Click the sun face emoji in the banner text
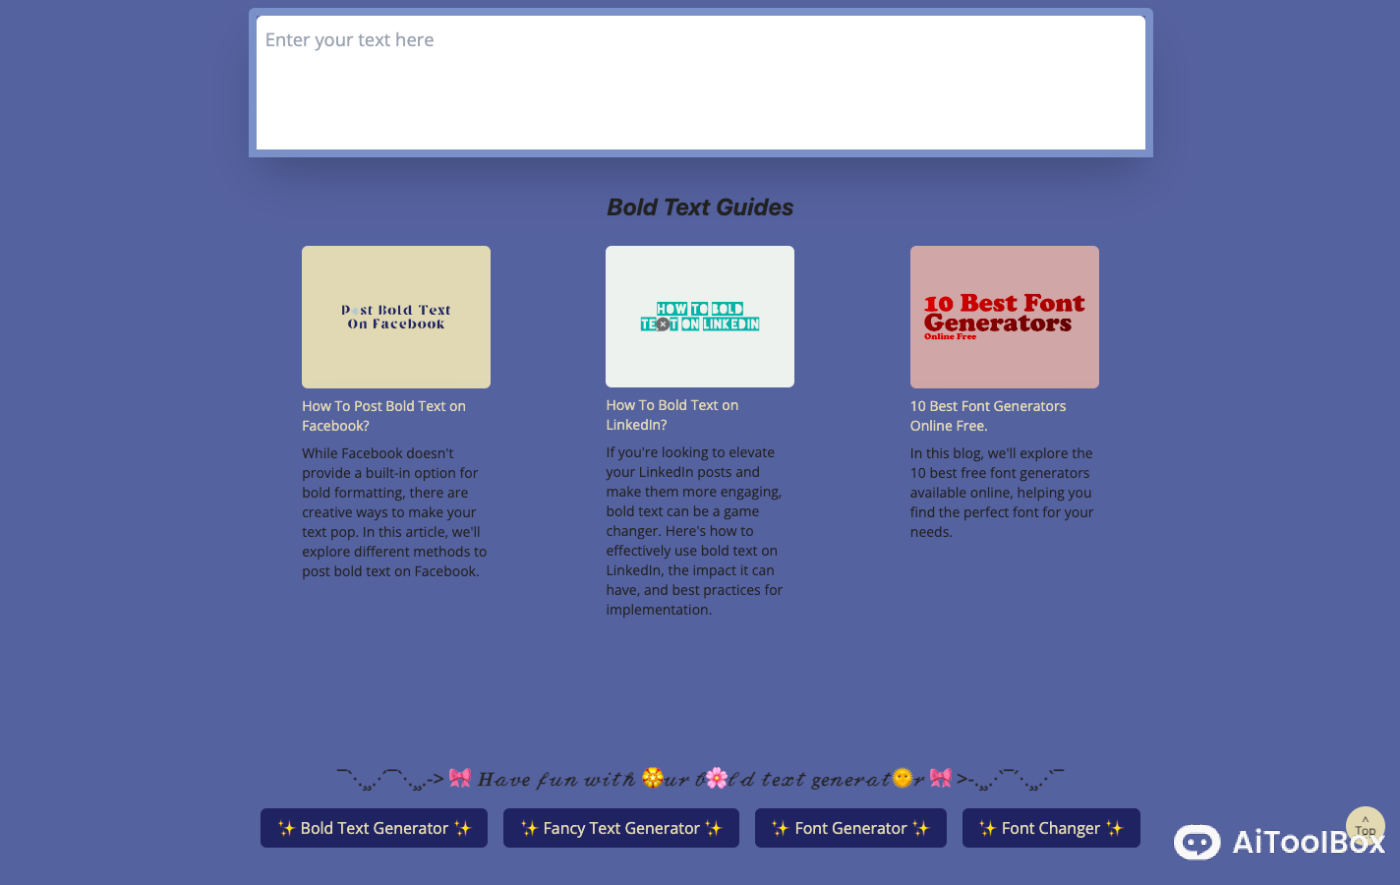The width and height of the screenshot is (1400, 885). (902, 778)
